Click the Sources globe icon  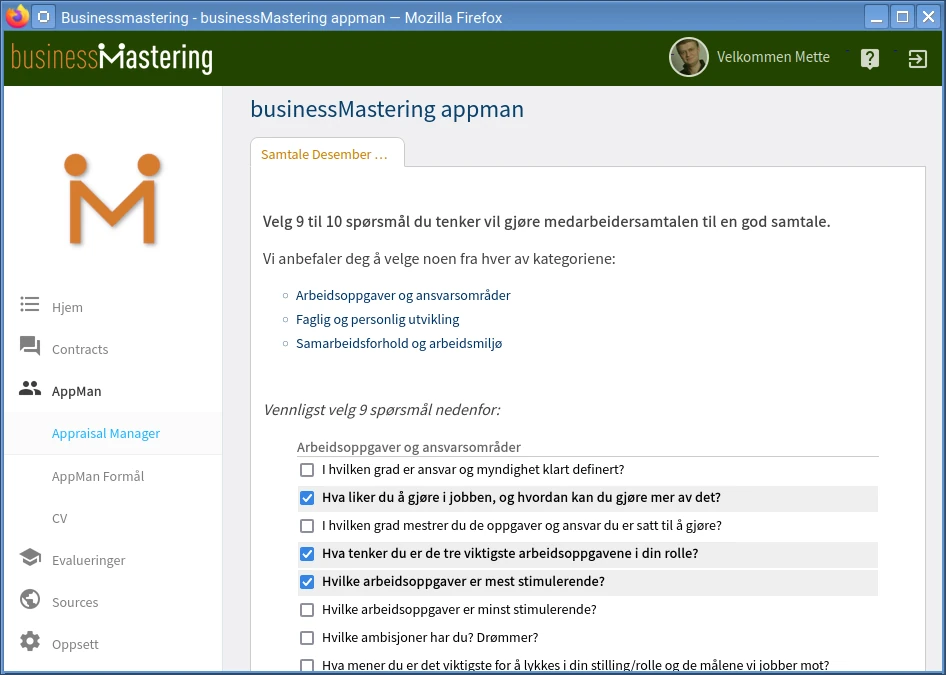click(30, 600)
